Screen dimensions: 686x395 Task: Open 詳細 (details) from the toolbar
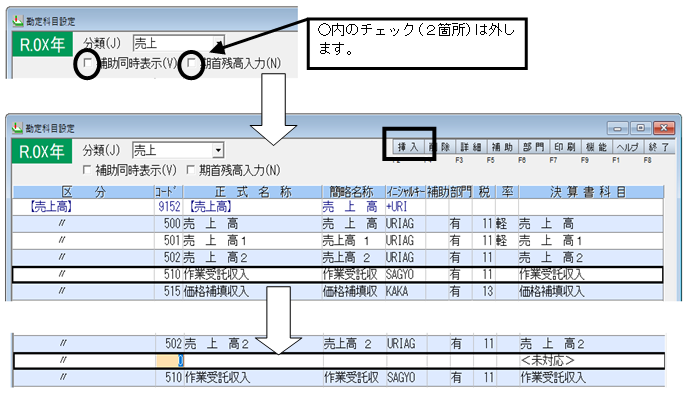click(471, 147)
